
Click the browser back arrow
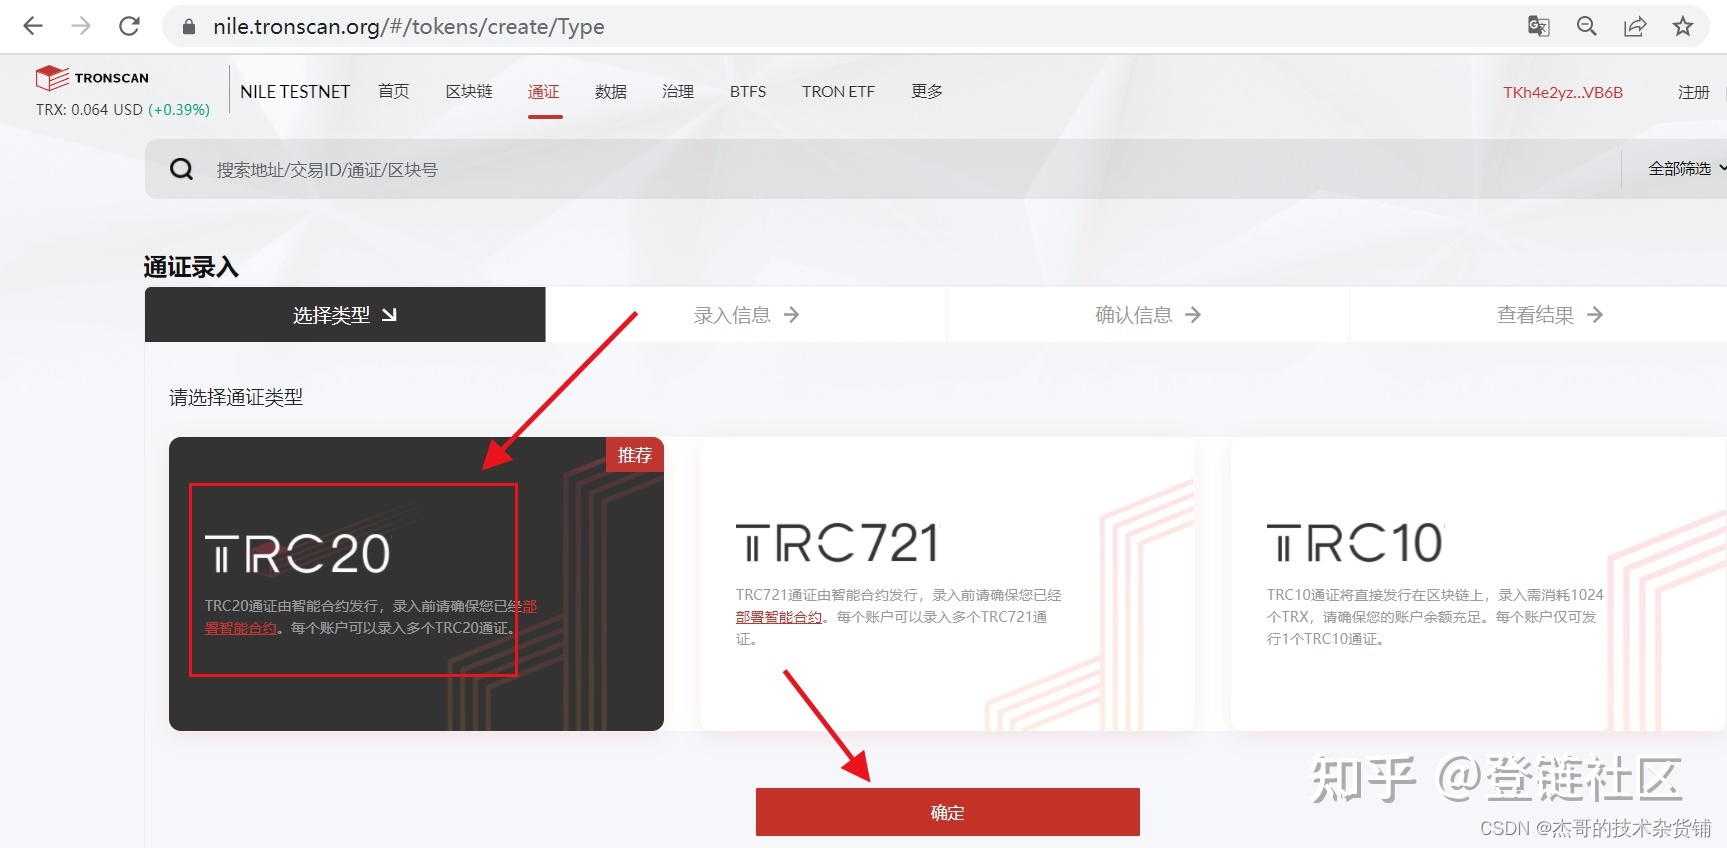pyautogui.click(x=33, y=26)
